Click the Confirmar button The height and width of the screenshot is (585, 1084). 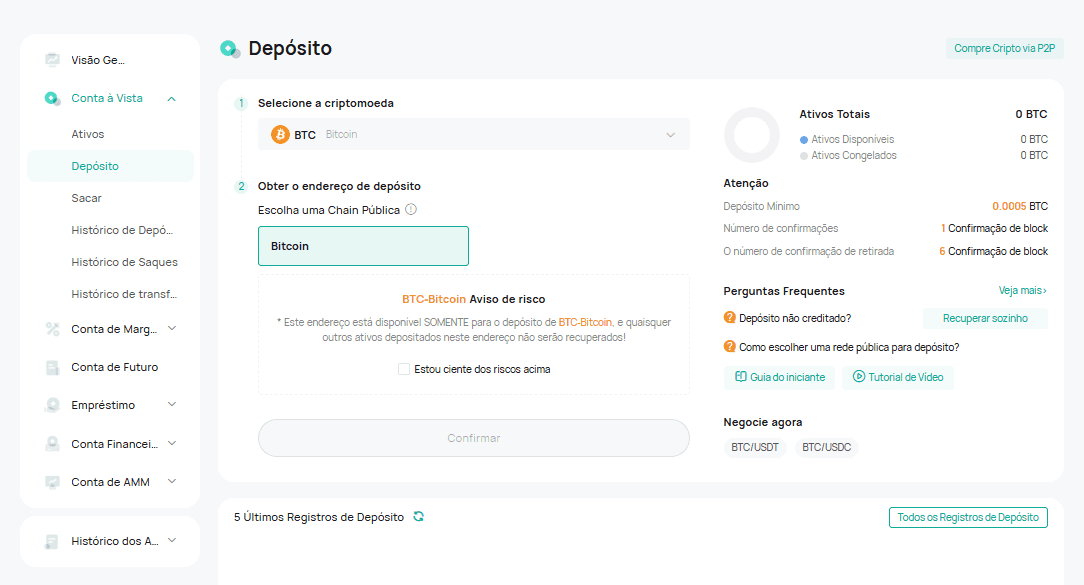tap(474, 438)
